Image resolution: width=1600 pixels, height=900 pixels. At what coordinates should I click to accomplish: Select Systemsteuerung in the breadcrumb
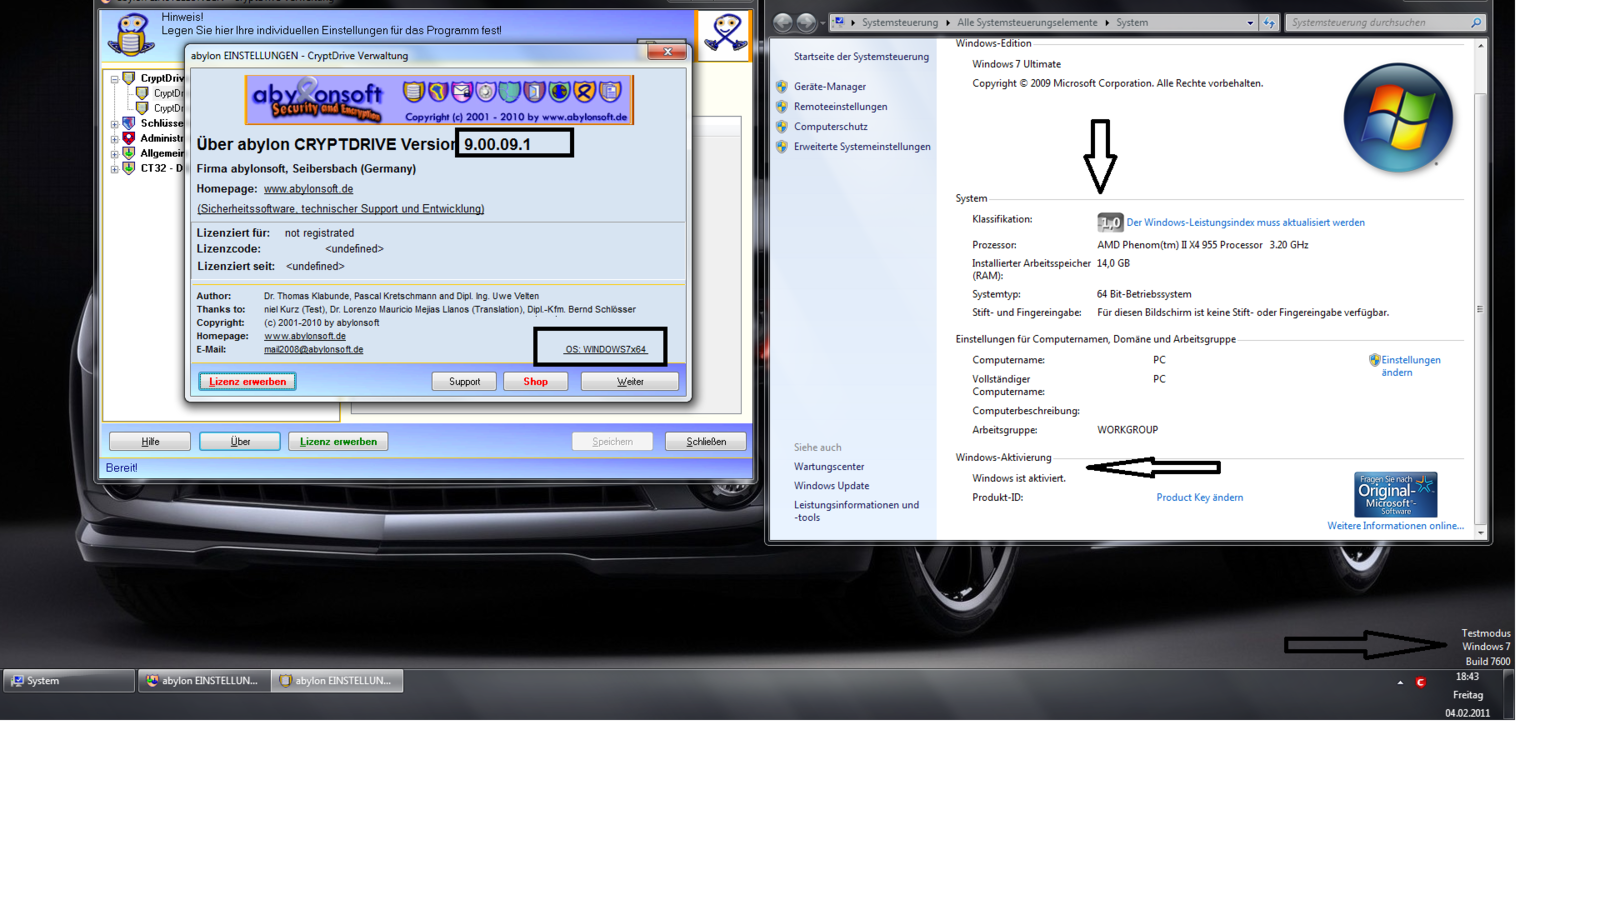900,22
